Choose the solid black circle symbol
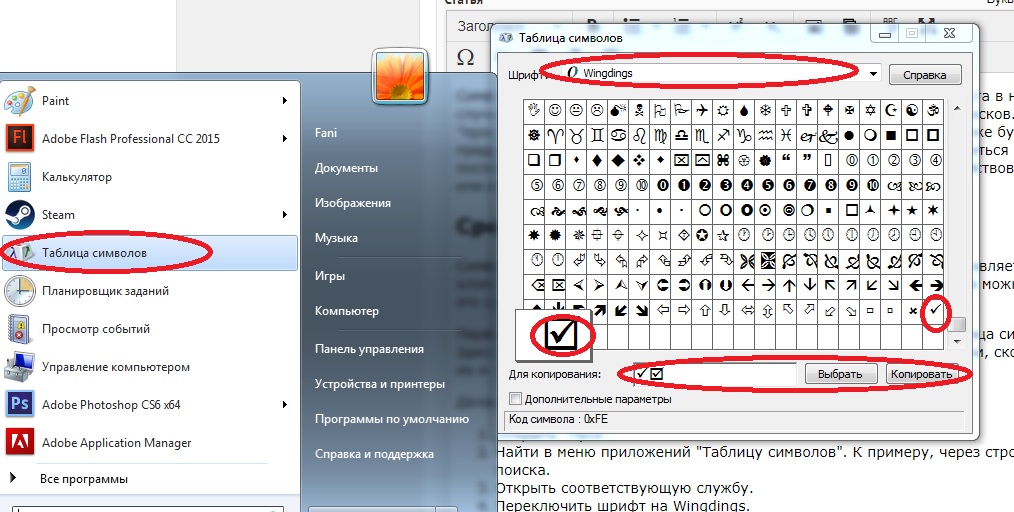The width and height of the screenshot is (1014, 512). (849, 136)
